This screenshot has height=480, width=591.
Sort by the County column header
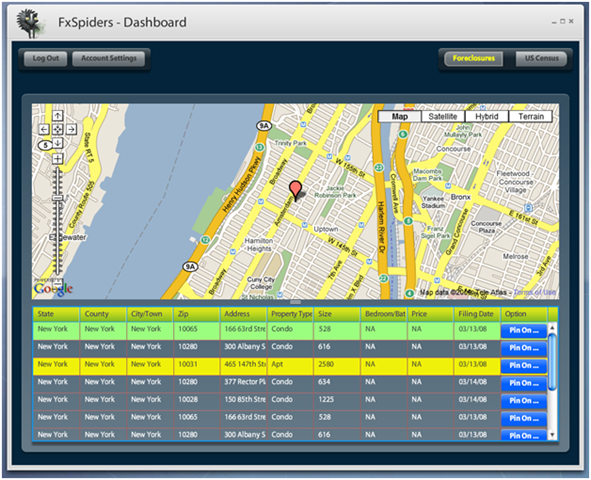click(103, 314)
